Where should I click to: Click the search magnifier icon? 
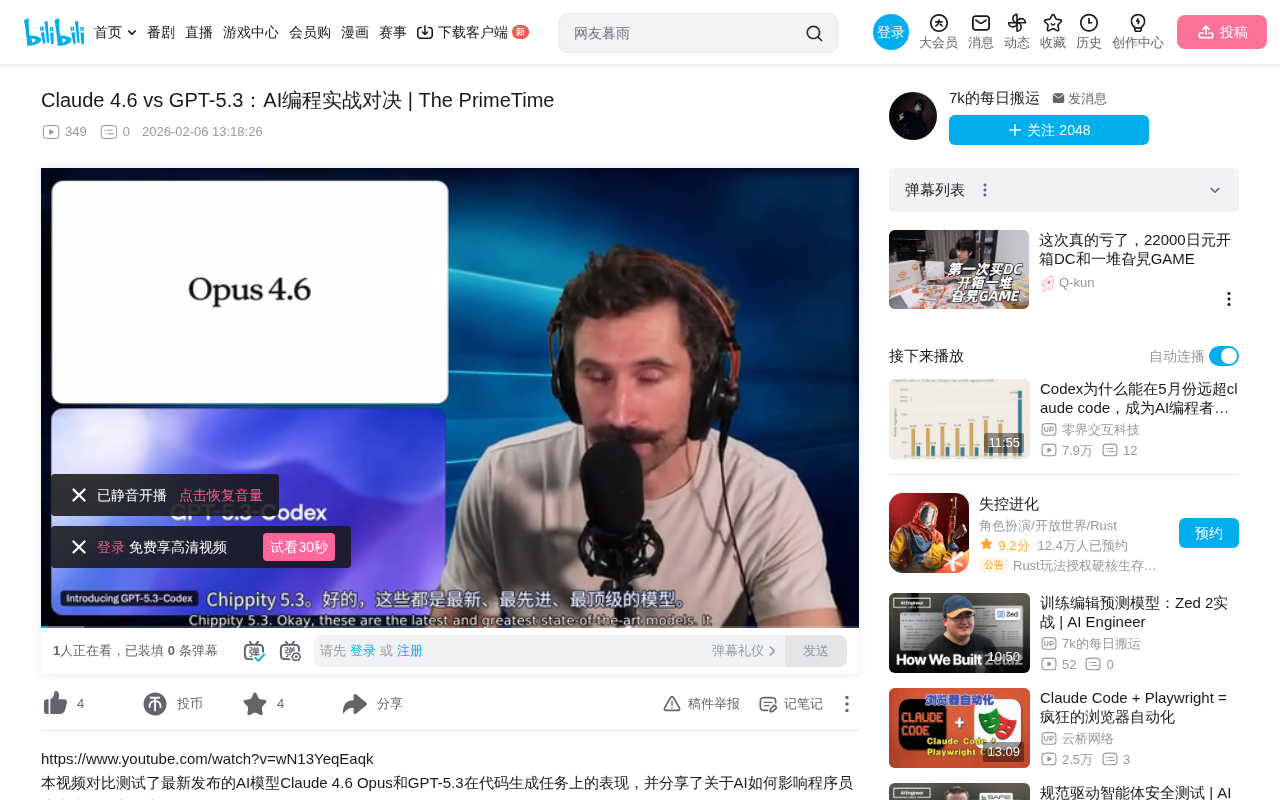pos(814,33)
